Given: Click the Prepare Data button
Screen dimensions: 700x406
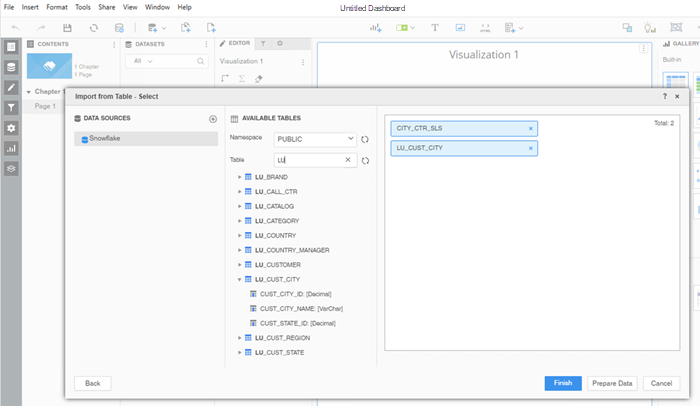Looking at the screenshot, I should 611,383.
